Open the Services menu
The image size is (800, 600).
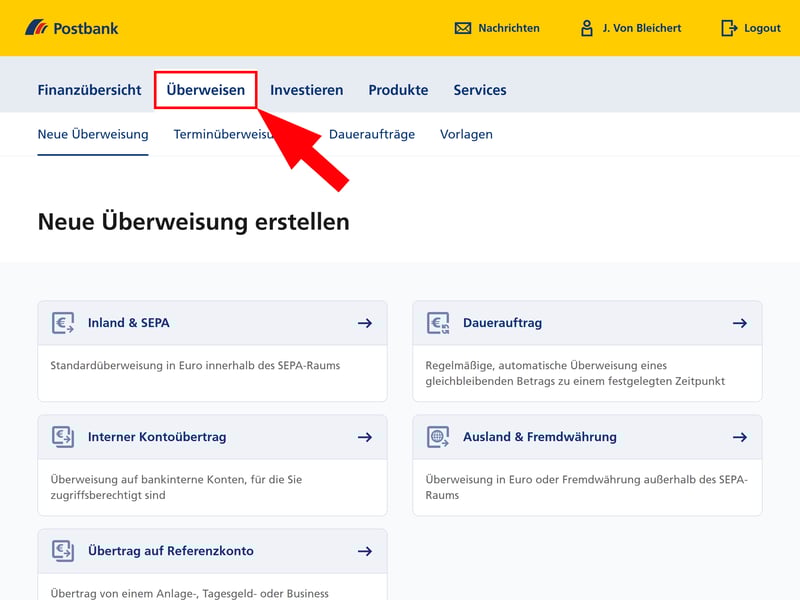[480, 90]
